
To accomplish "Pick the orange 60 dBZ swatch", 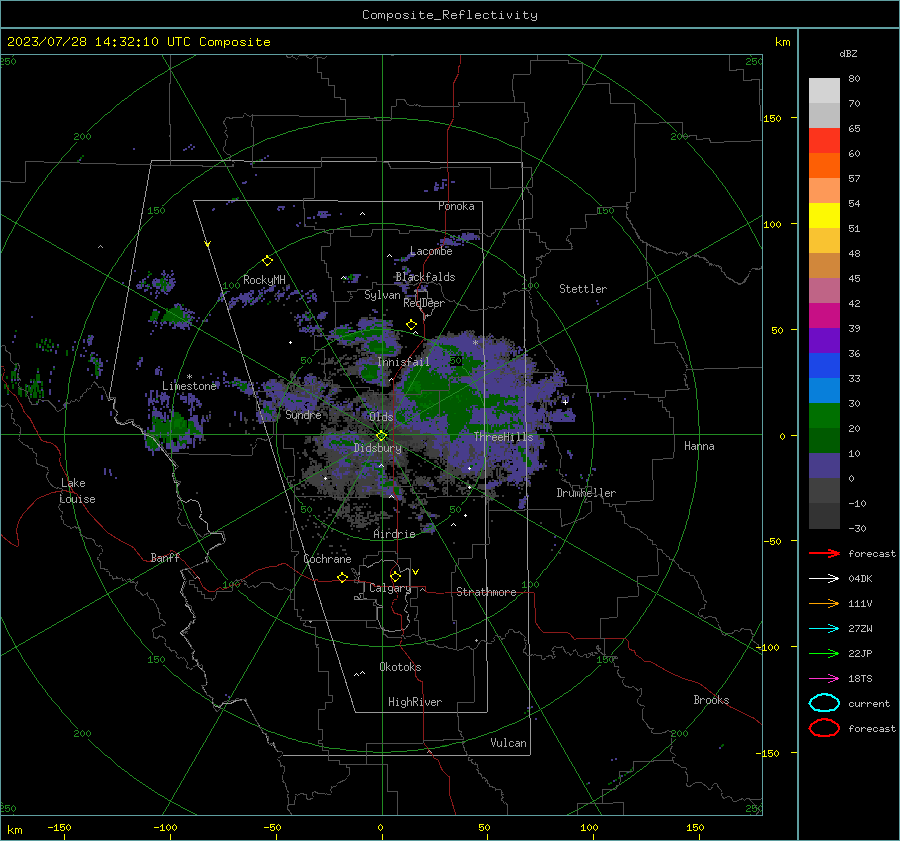I will coord(824,166).
